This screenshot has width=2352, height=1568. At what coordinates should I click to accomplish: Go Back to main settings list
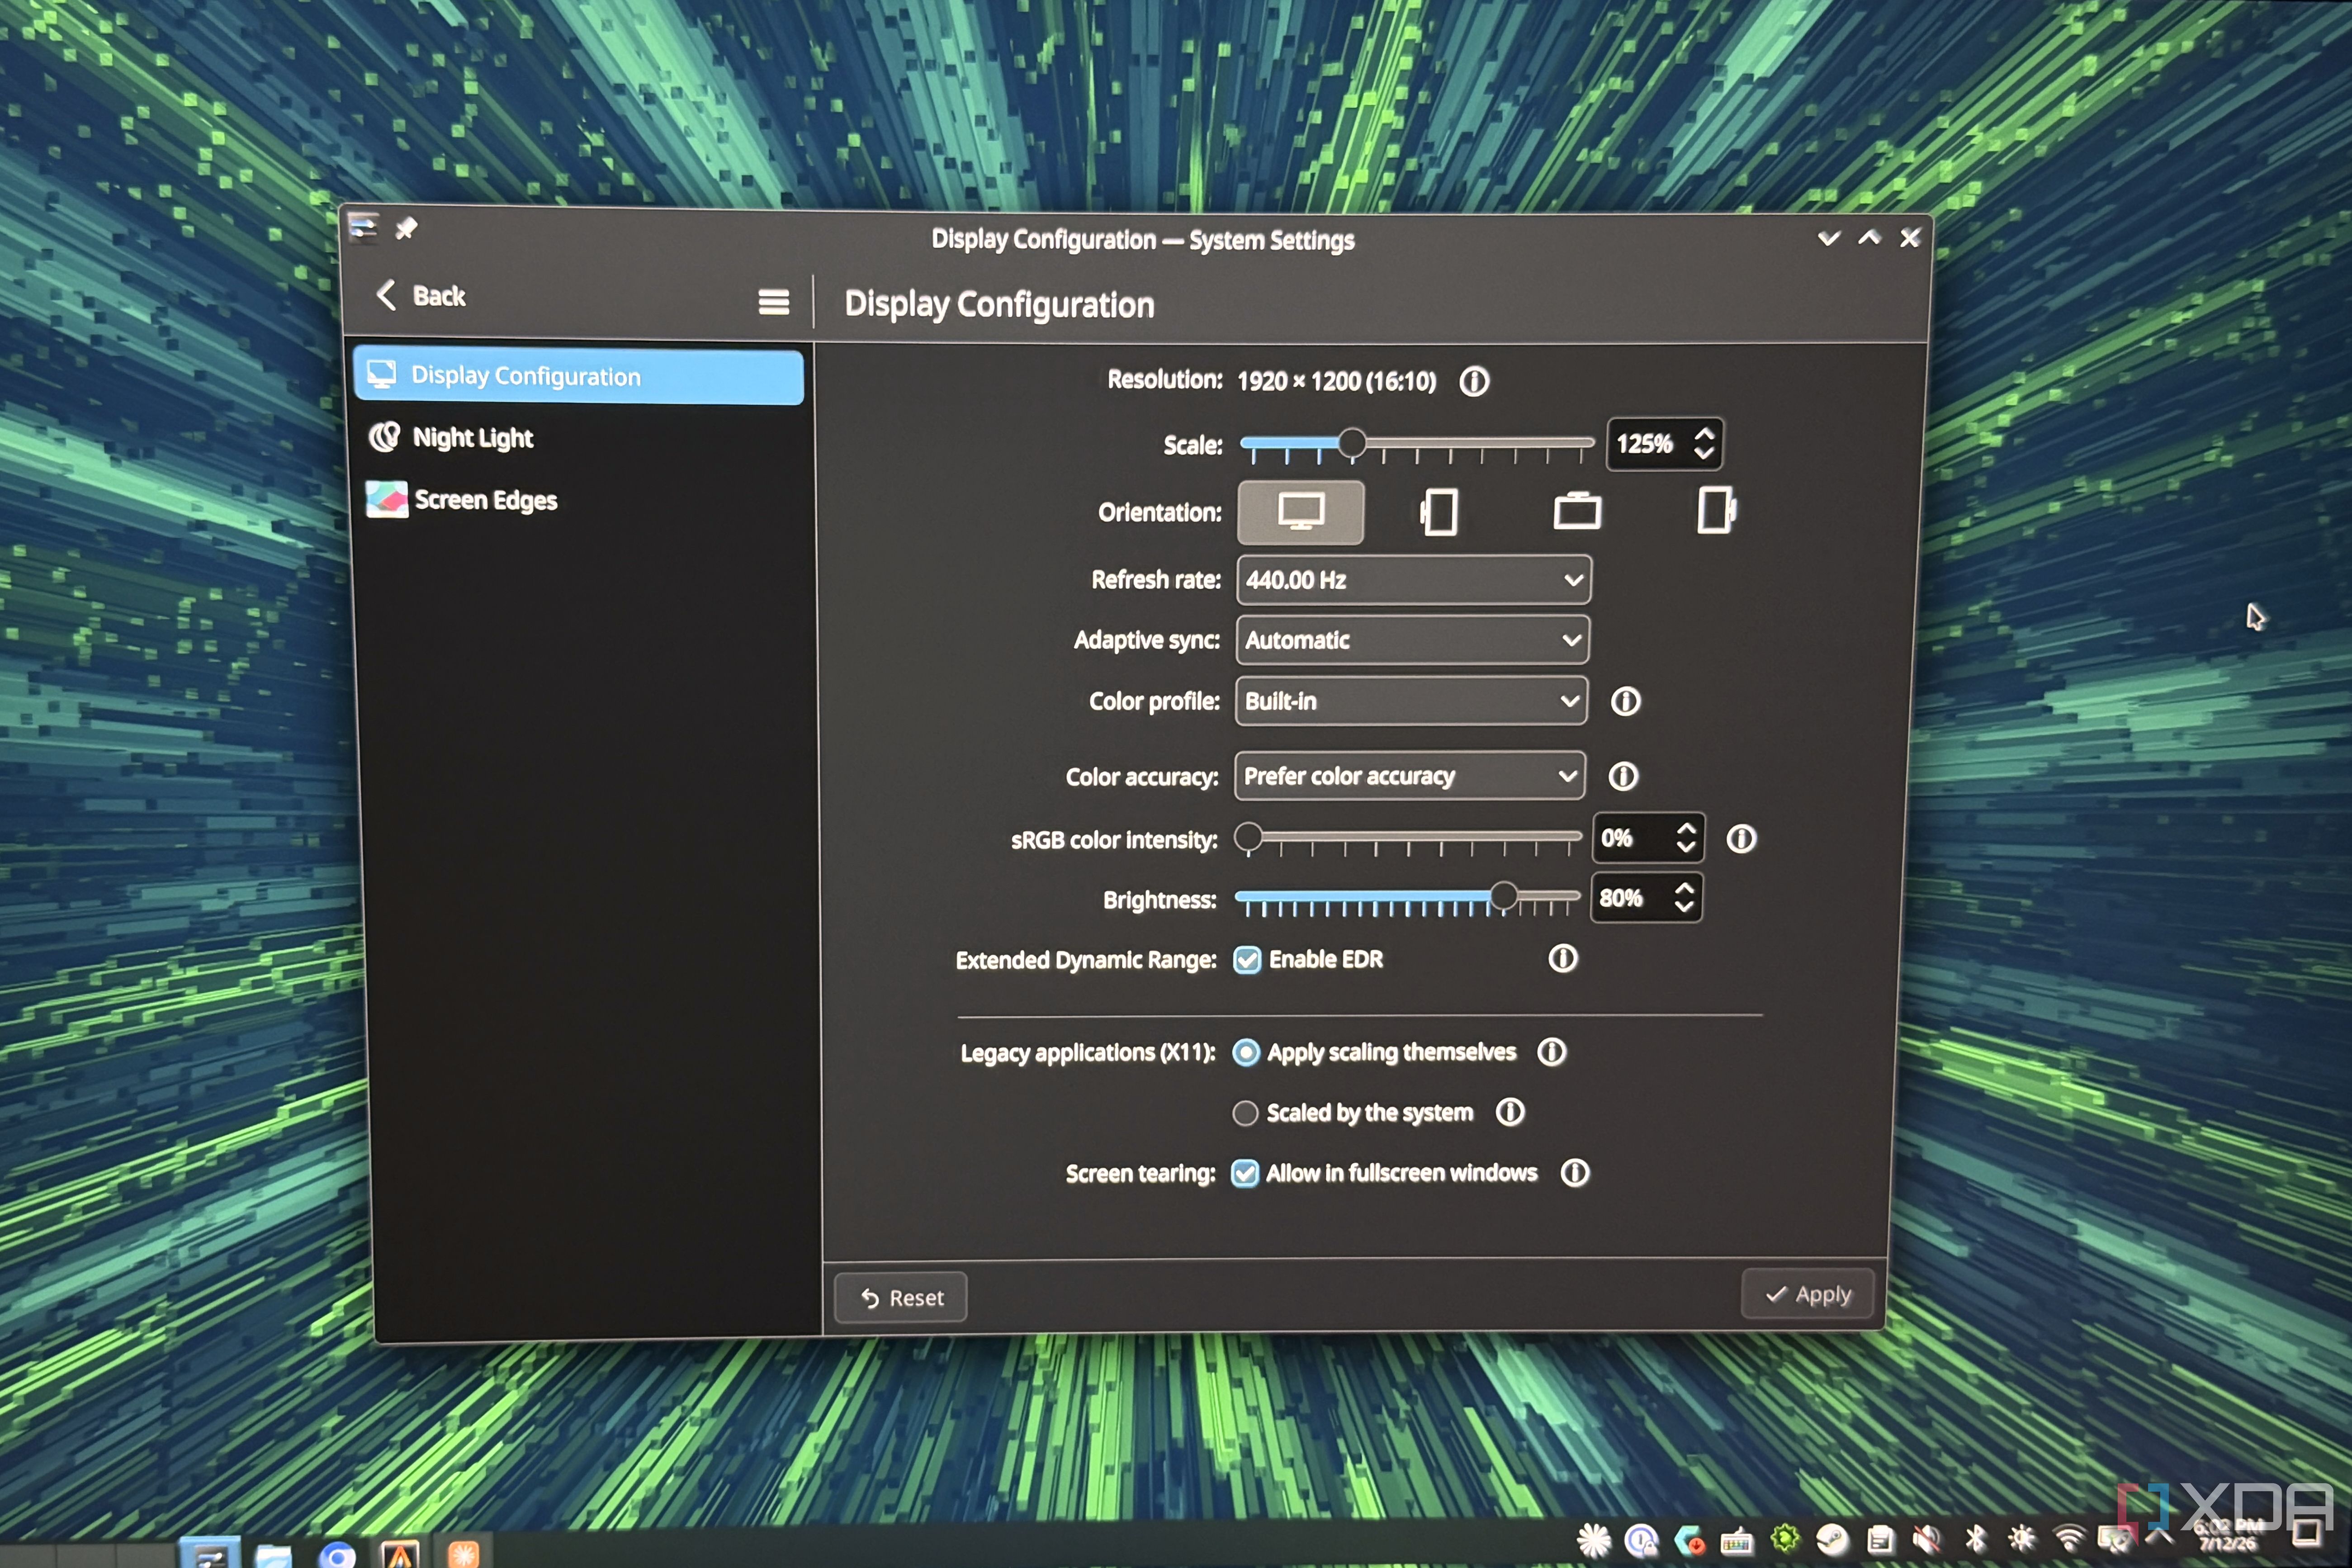point(420,296)
